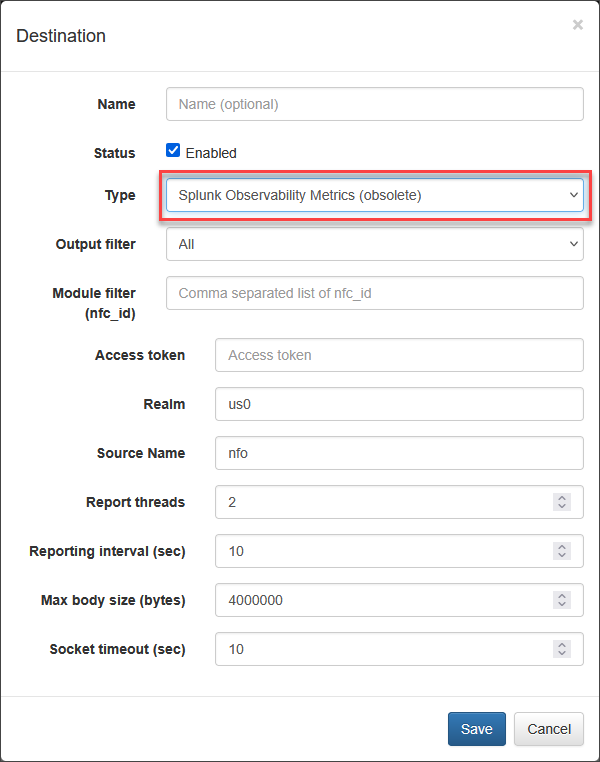This screenshot has height=762, width=600.
Task: Open the Type dropdown showing Splunk Observability Metrics
Action: [x=375, y=195]
